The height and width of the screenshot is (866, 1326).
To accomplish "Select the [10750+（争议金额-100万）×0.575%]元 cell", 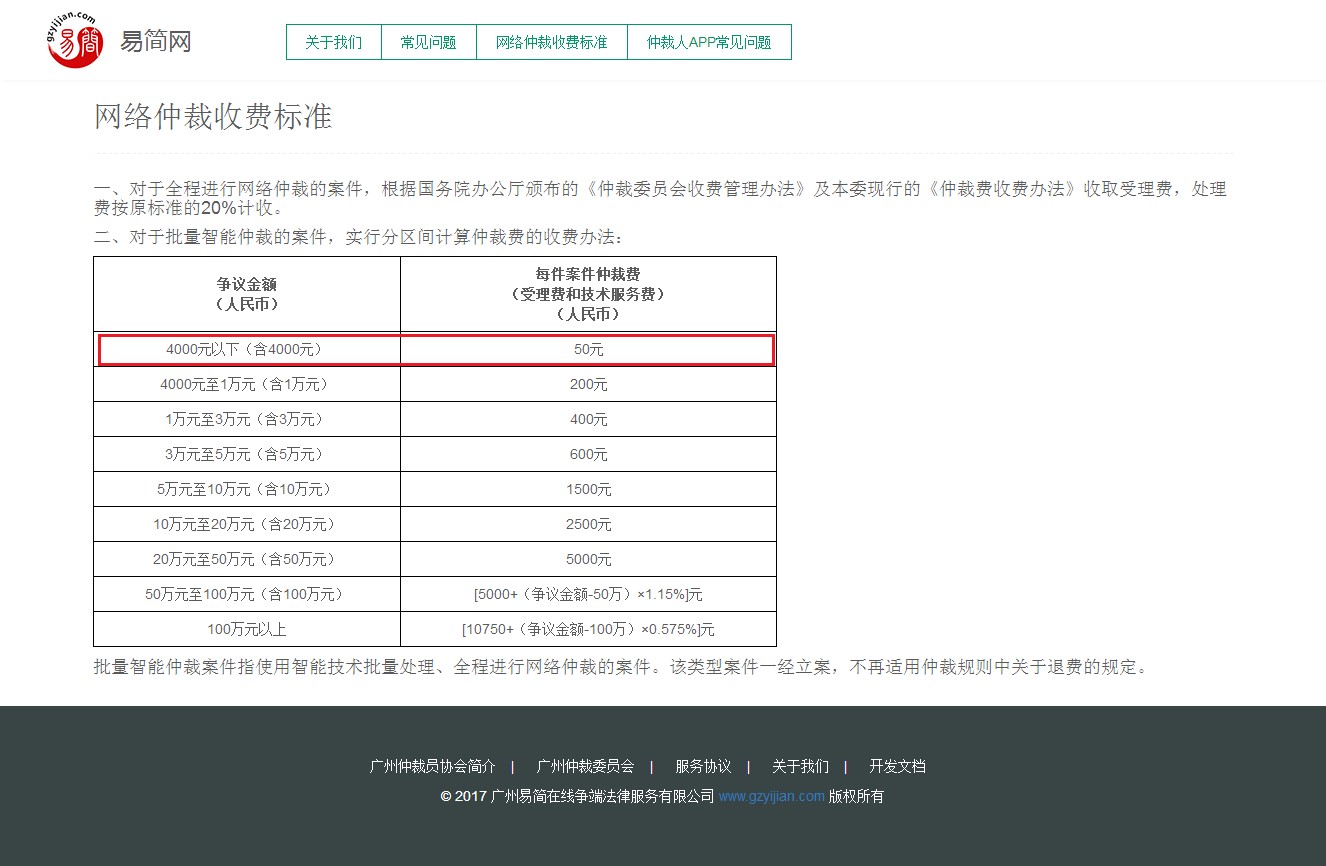I will (588, 630).
